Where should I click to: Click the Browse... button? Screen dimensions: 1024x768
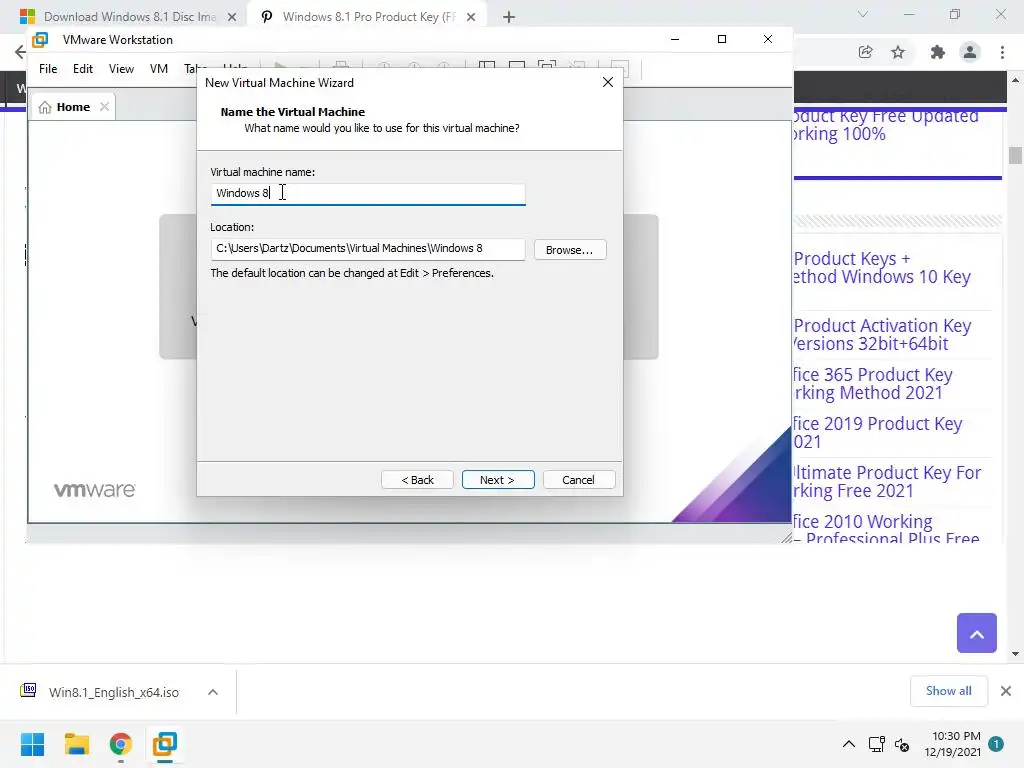pyautogui.click(x=569, y=250)
